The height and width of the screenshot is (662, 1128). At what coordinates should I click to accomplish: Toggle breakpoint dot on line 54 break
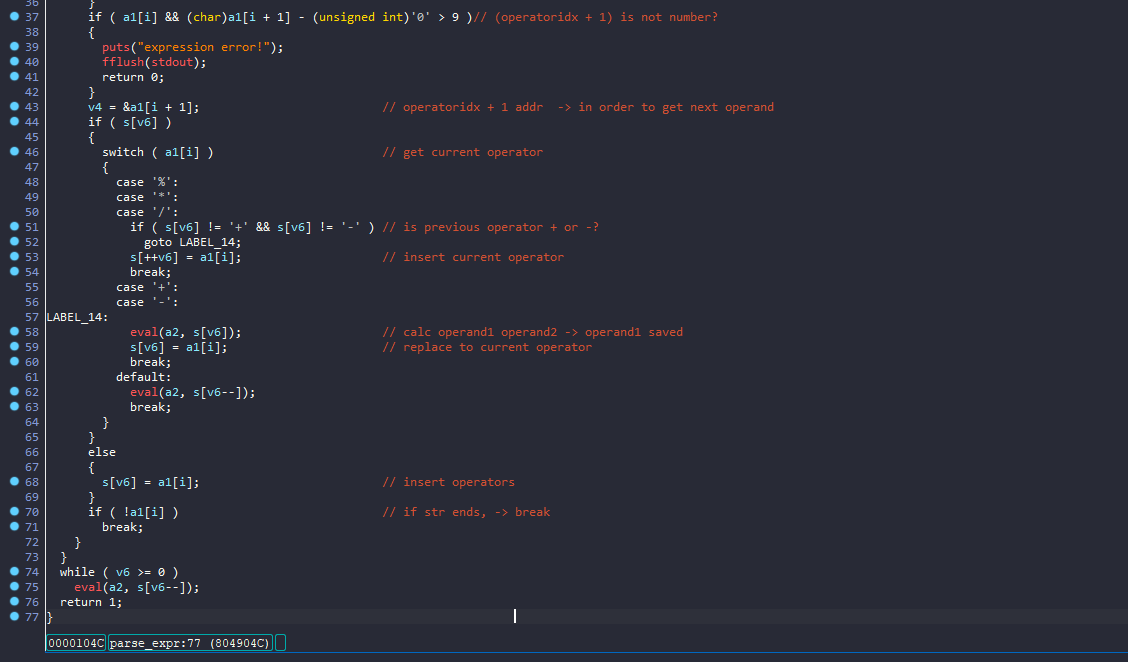[x=14, y=271]
